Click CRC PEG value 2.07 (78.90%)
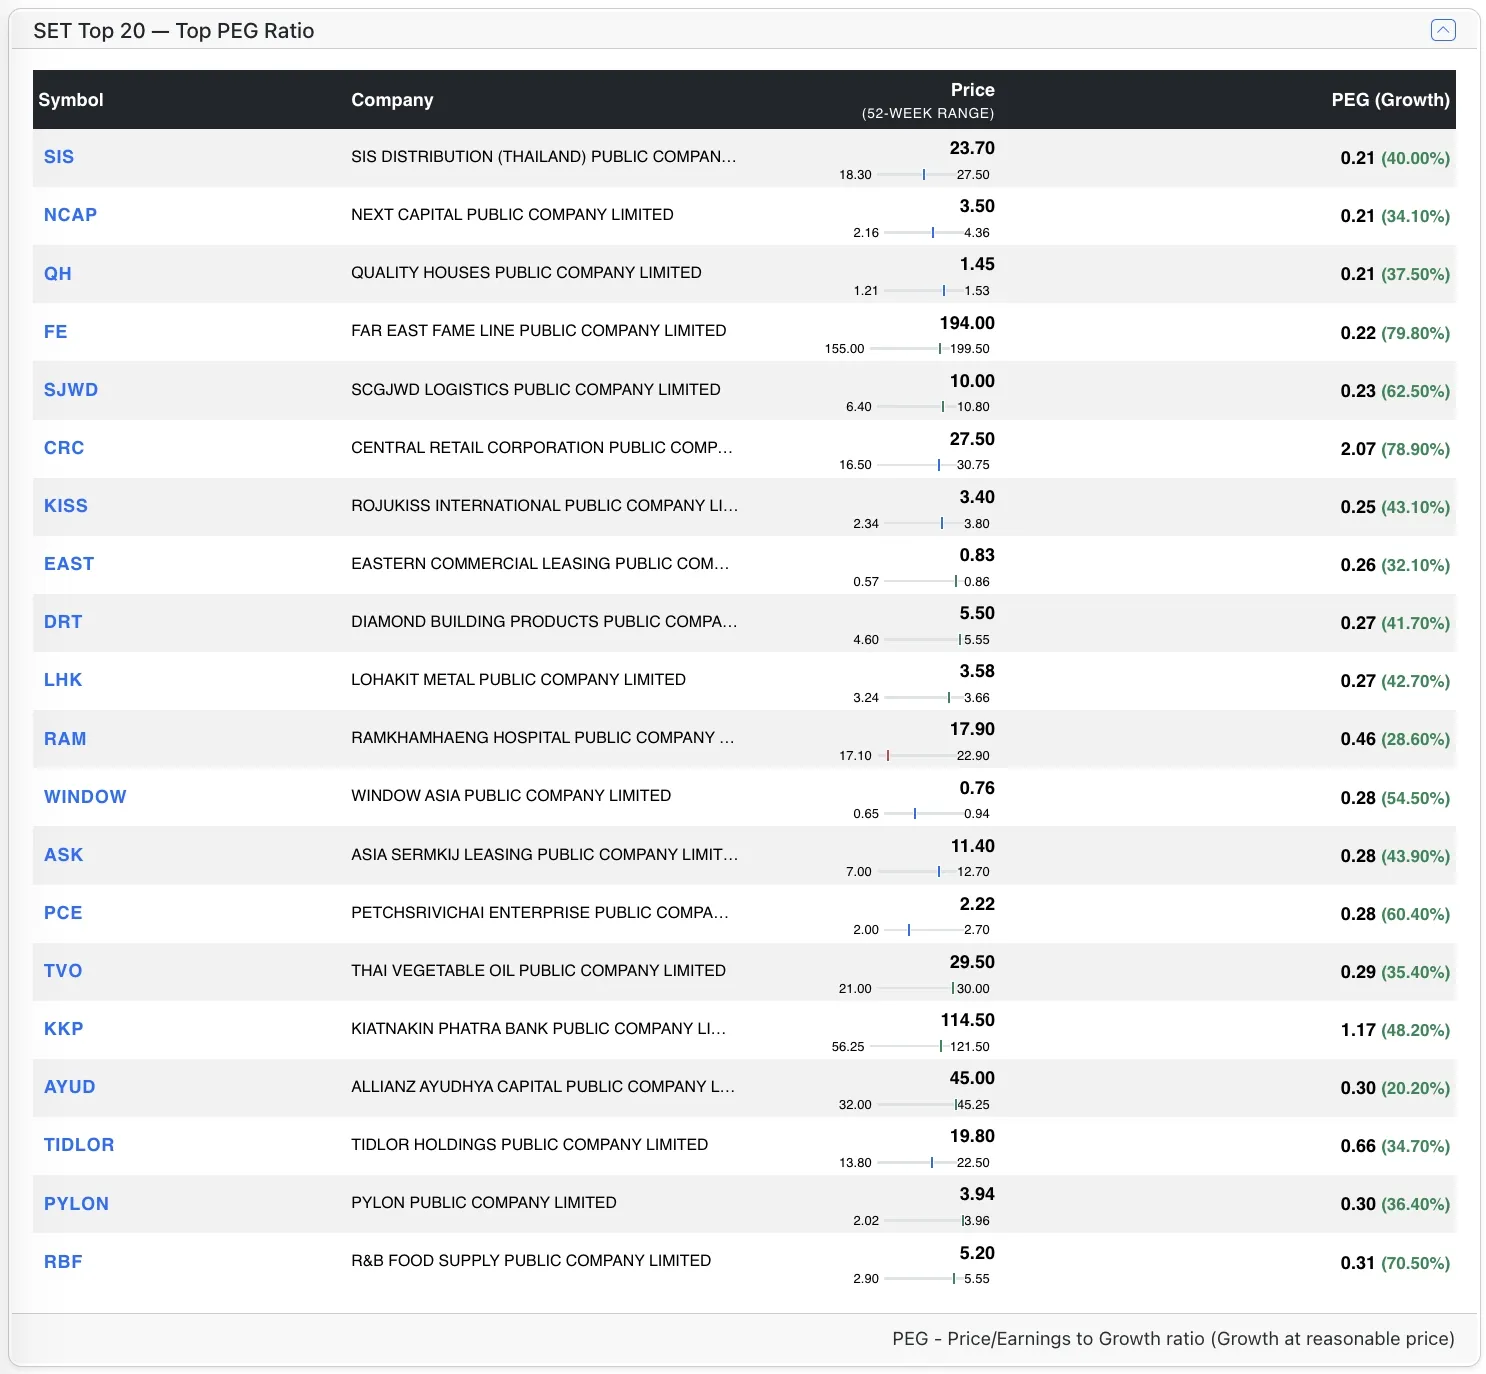Image resolution: width=1486 pixels, height=1374 pixels. (x=1395, y=449)
